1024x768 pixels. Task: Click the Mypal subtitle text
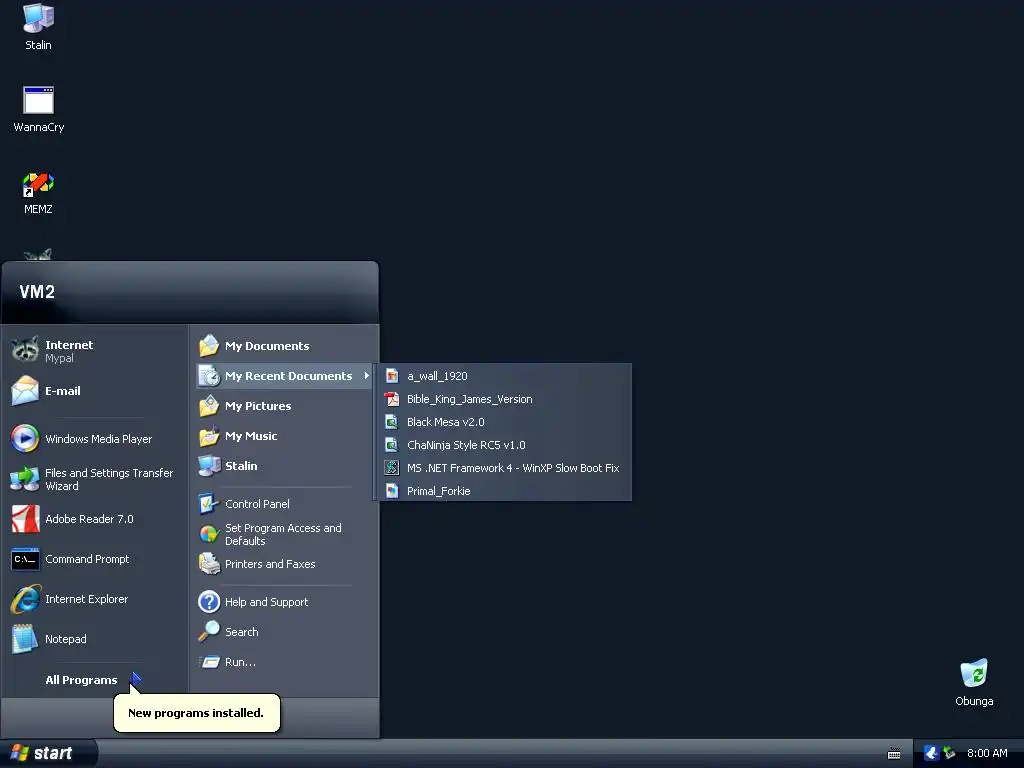(x=59, y=358)
